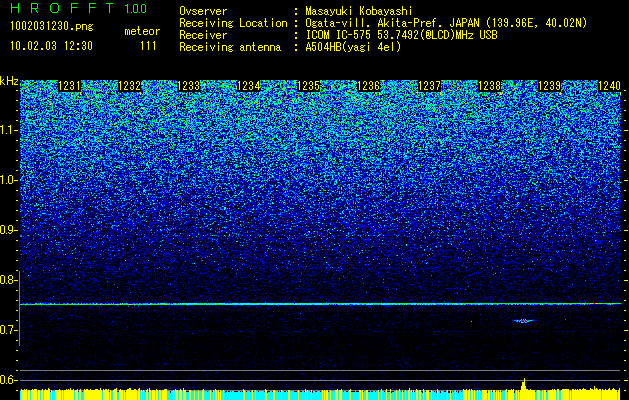
Task: Click the 1235 time marker
Action: pos(308,86)
